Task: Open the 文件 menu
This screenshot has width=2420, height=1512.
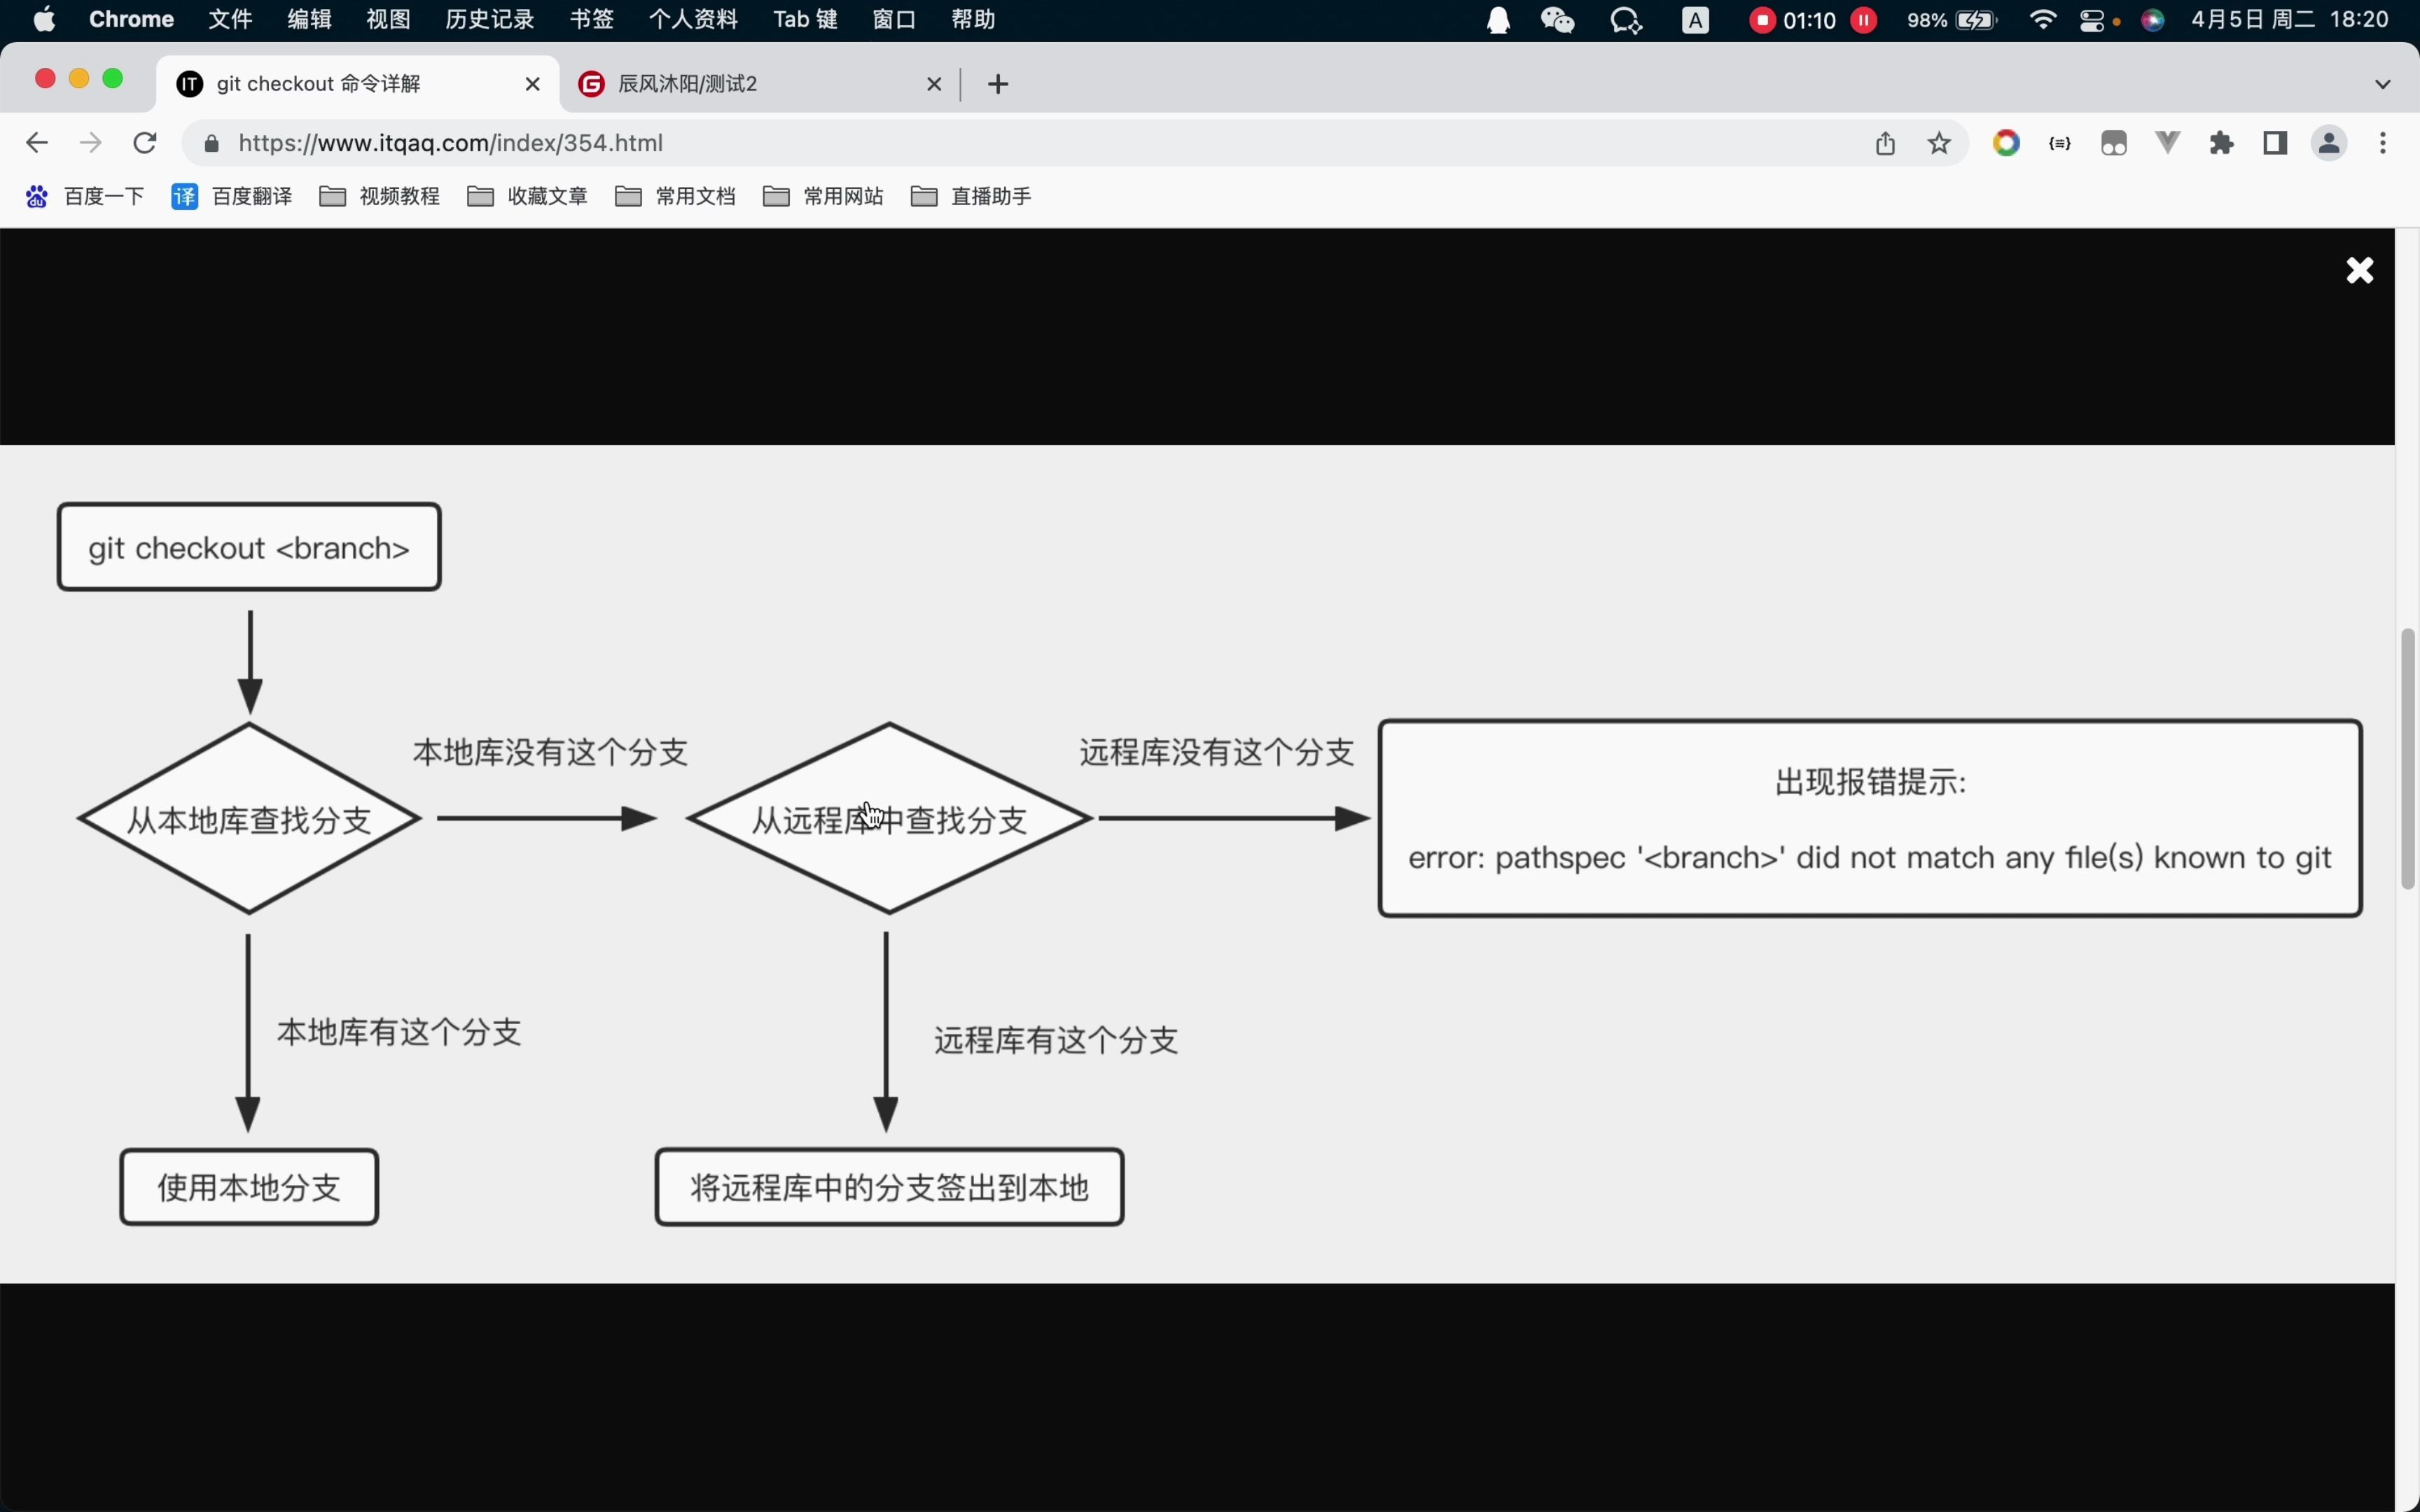Action: click(x=230, y=20)
